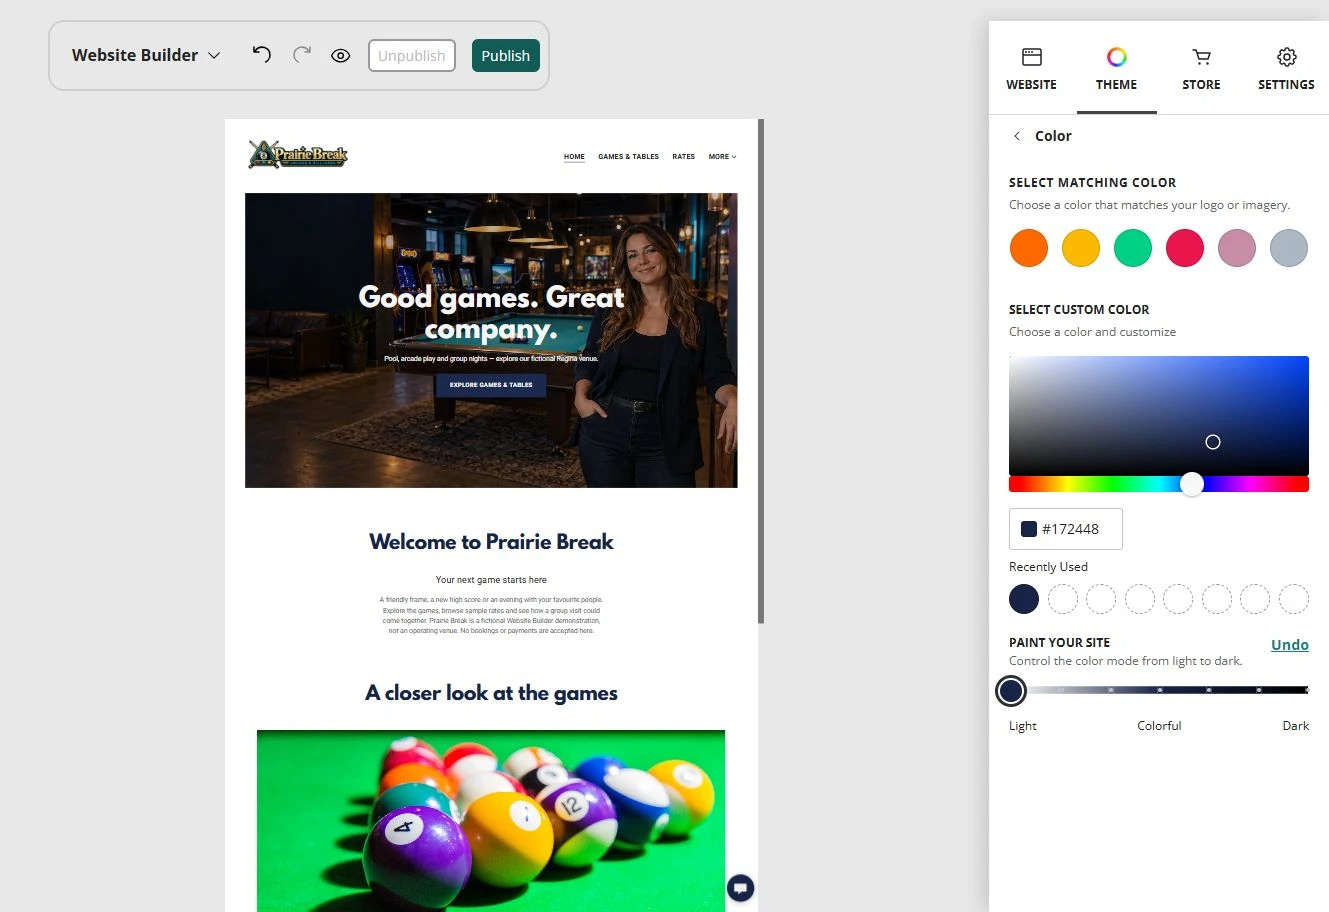
Task: Click the 'A closer look at the games' heading
Action: coord(491,693)
